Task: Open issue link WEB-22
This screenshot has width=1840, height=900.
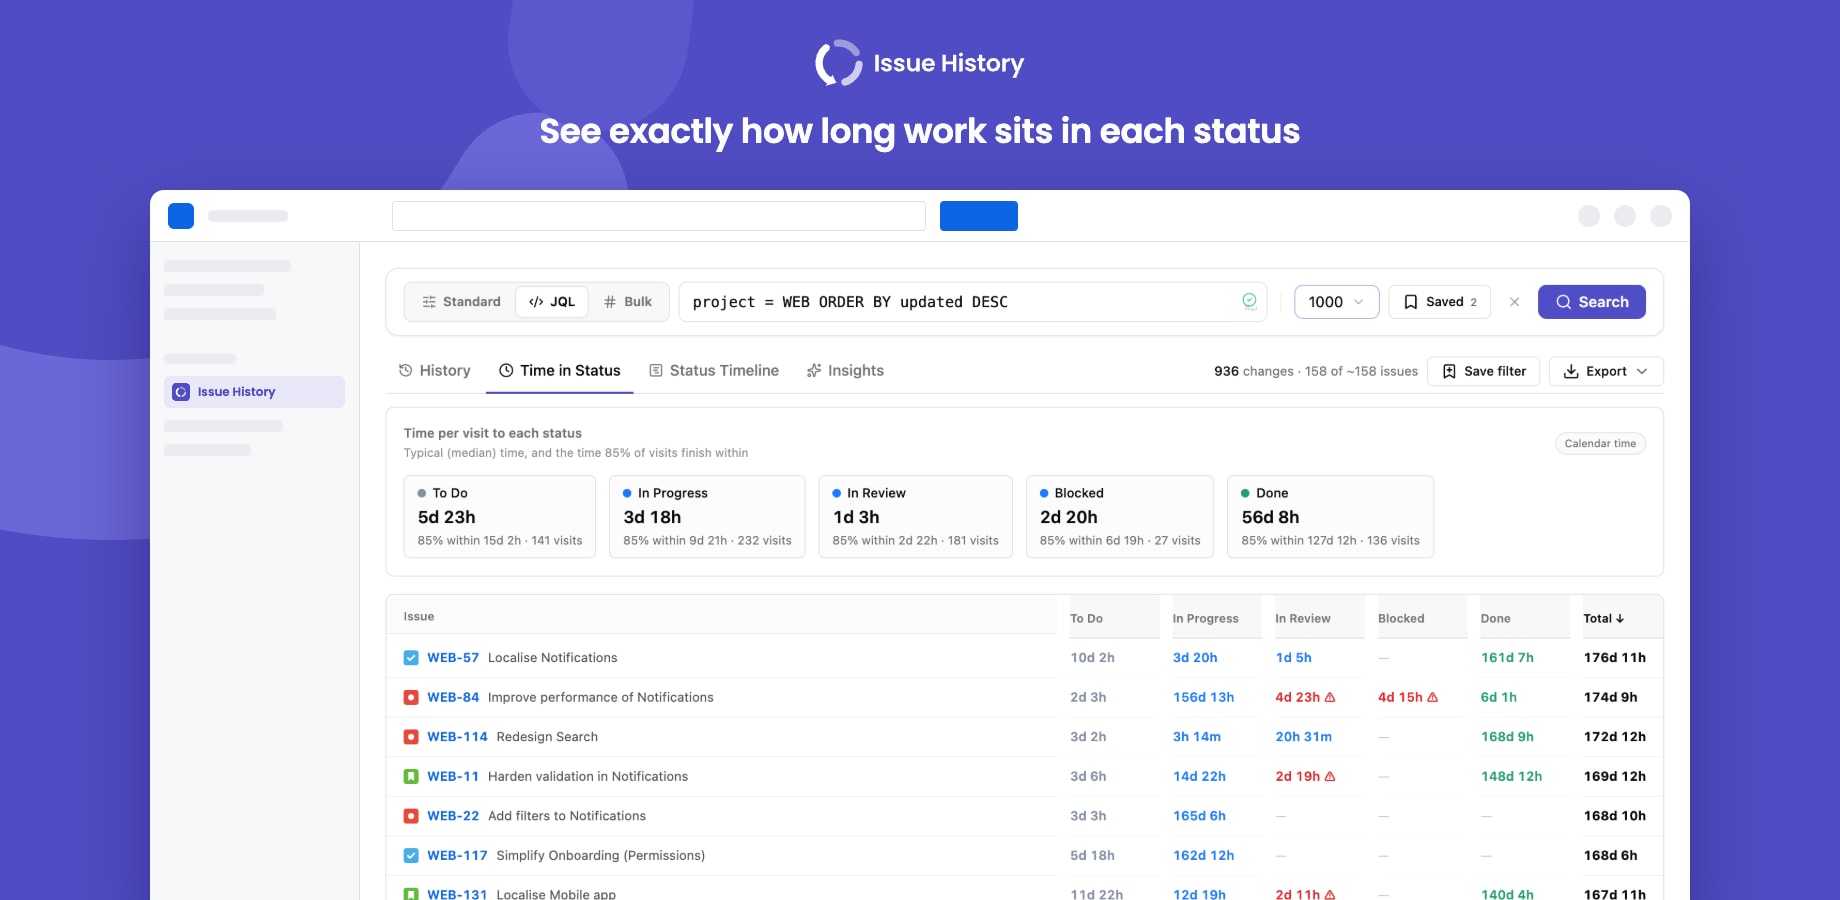Action: [x=453, y=816]
